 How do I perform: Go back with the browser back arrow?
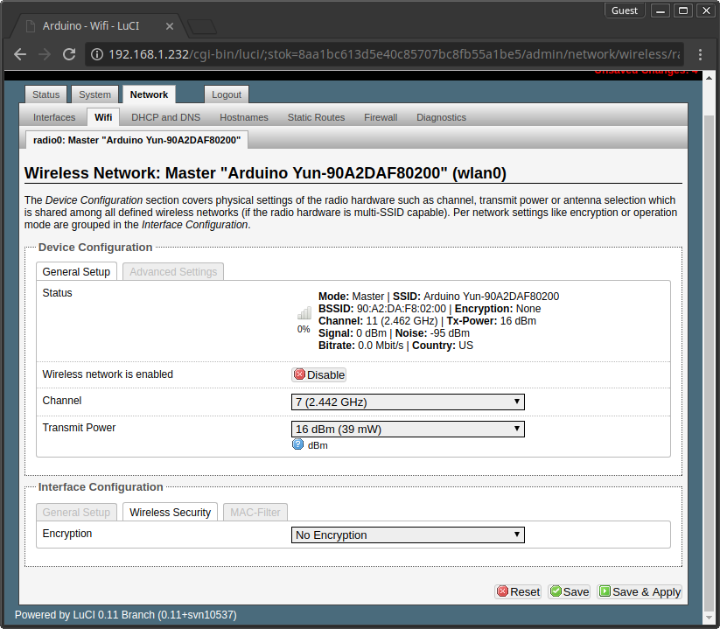pos(20,55)
